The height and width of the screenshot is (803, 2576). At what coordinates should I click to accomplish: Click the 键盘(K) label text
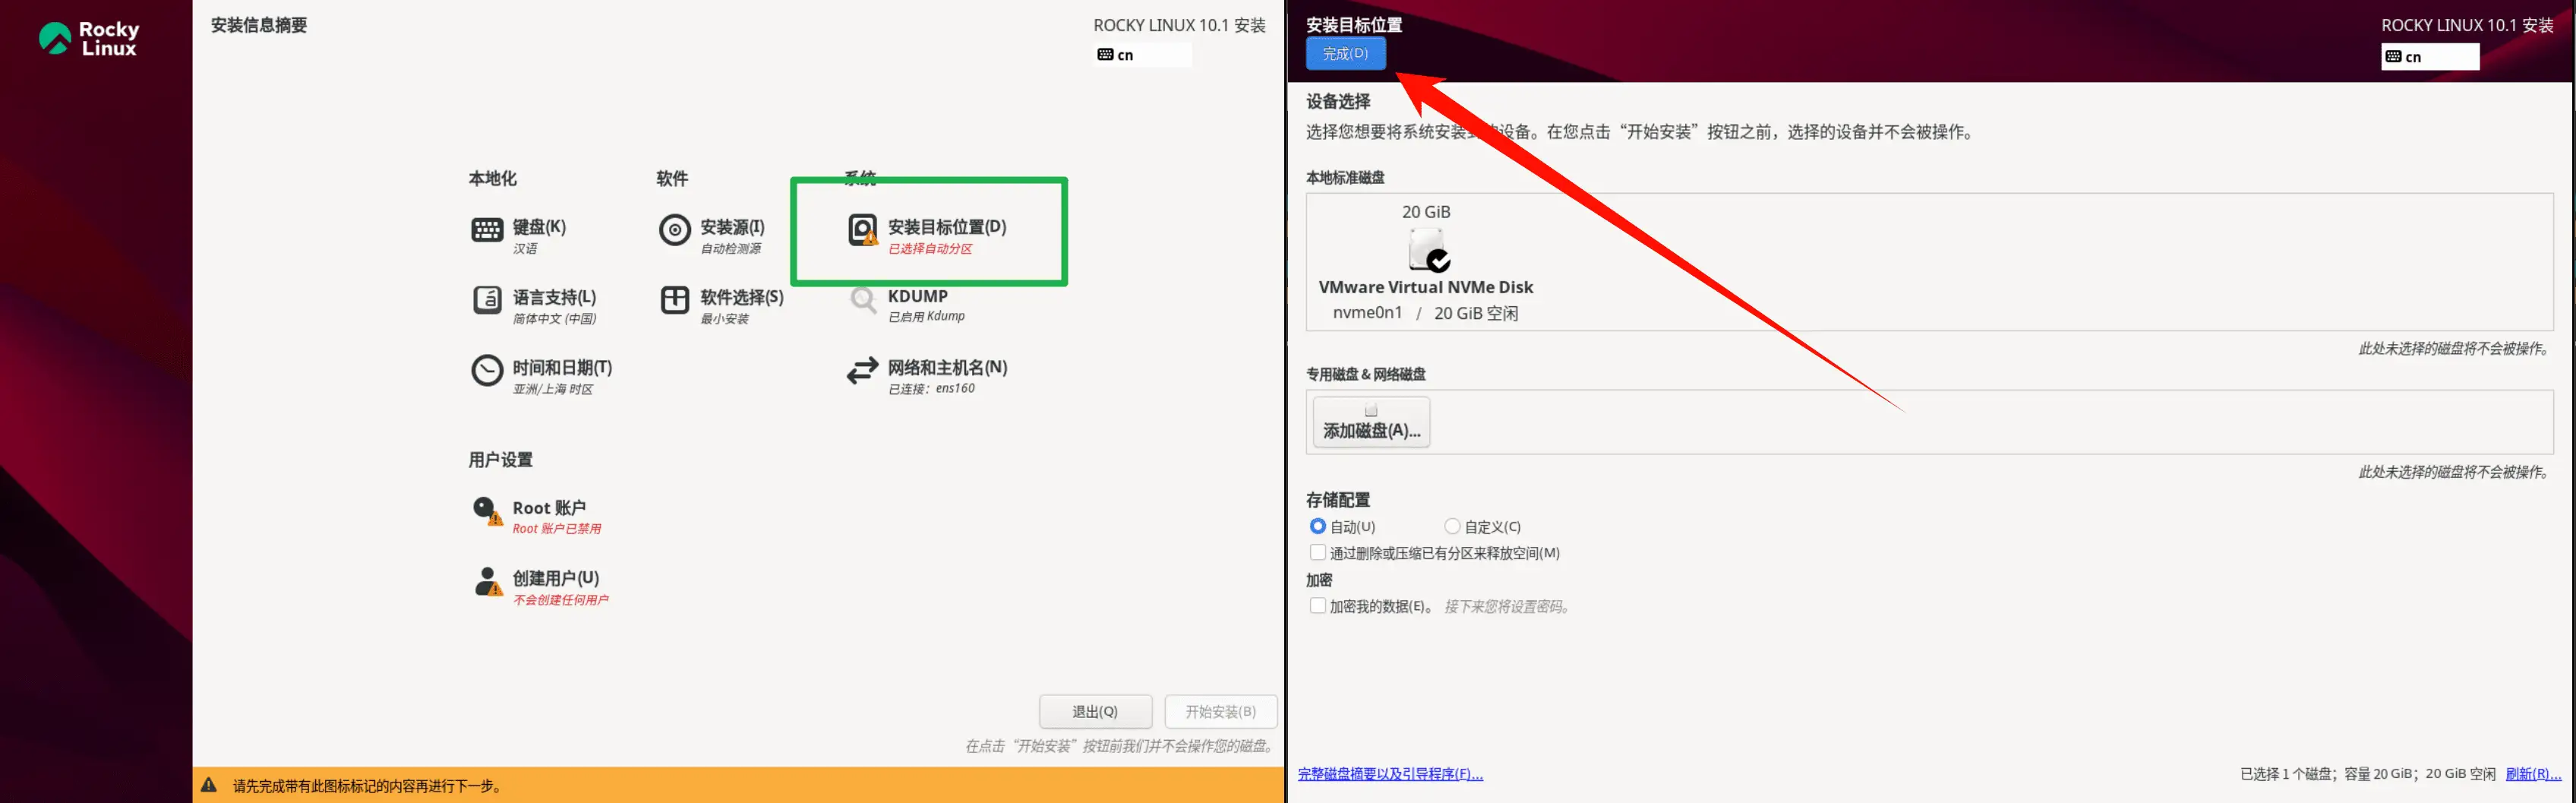[x=539, y=227]
